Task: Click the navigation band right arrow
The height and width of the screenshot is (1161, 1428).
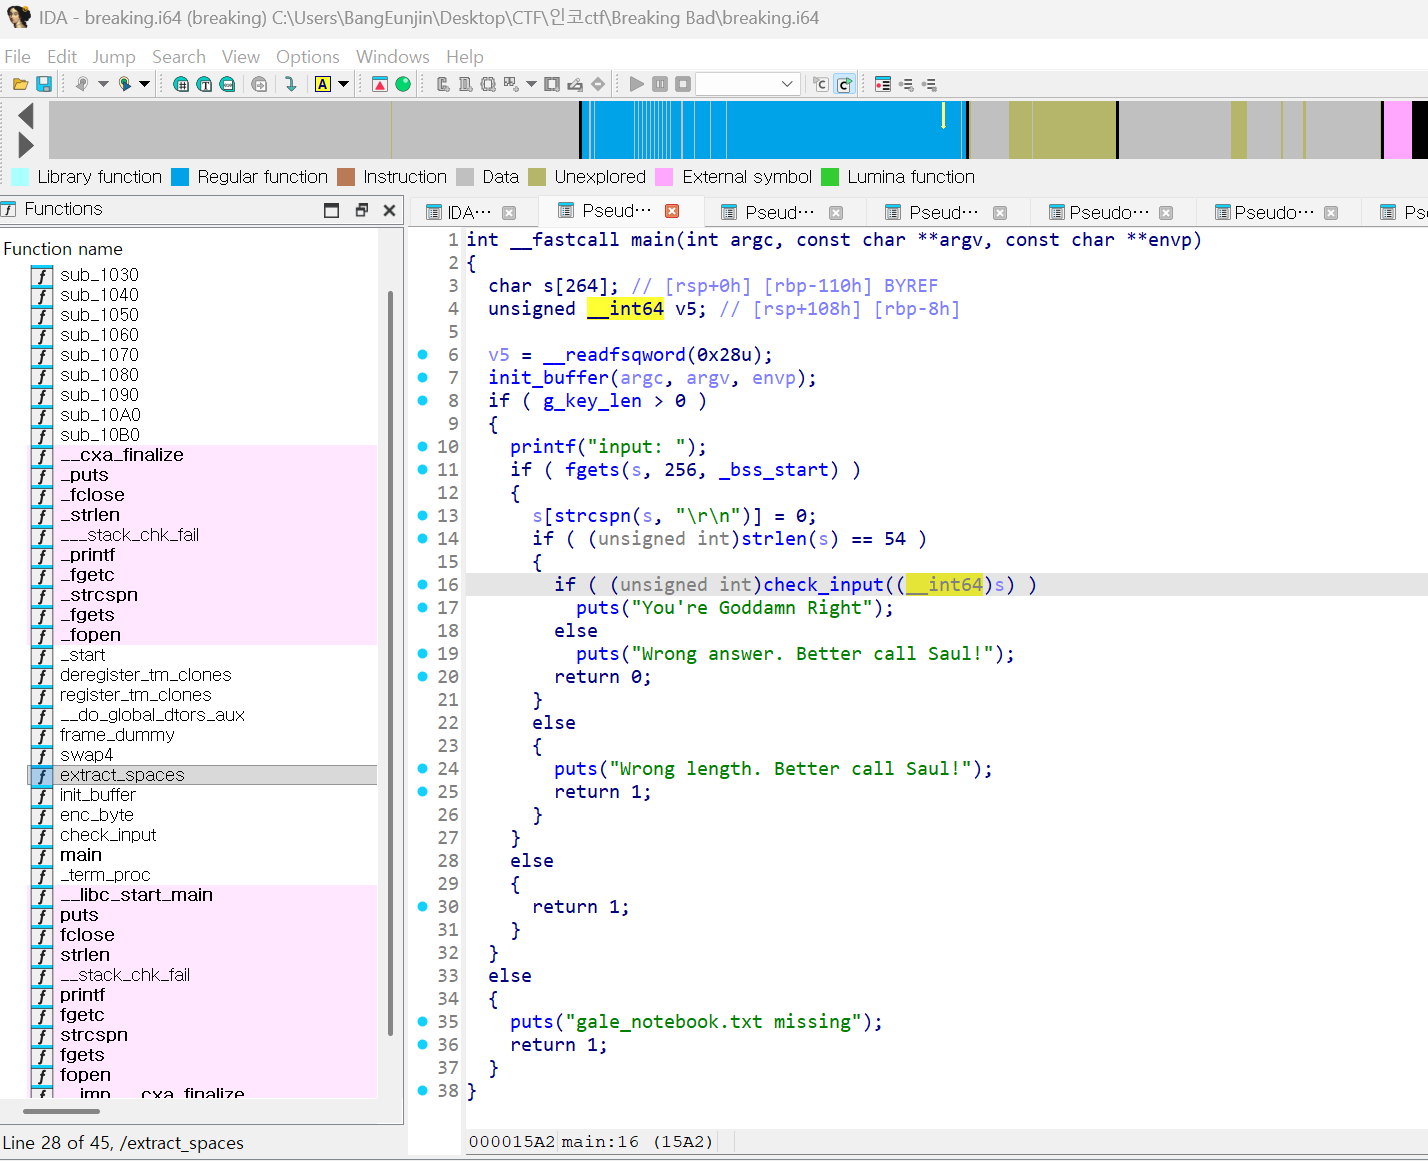Action: (27, 146)
